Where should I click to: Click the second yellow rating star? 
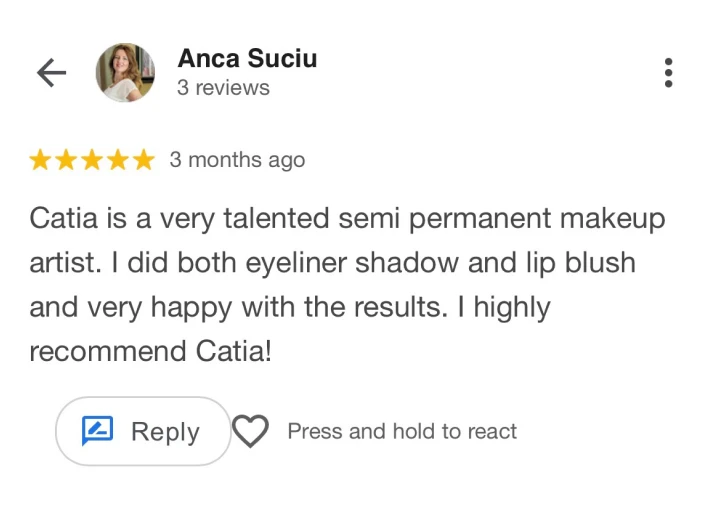click(x=67, y=160)
